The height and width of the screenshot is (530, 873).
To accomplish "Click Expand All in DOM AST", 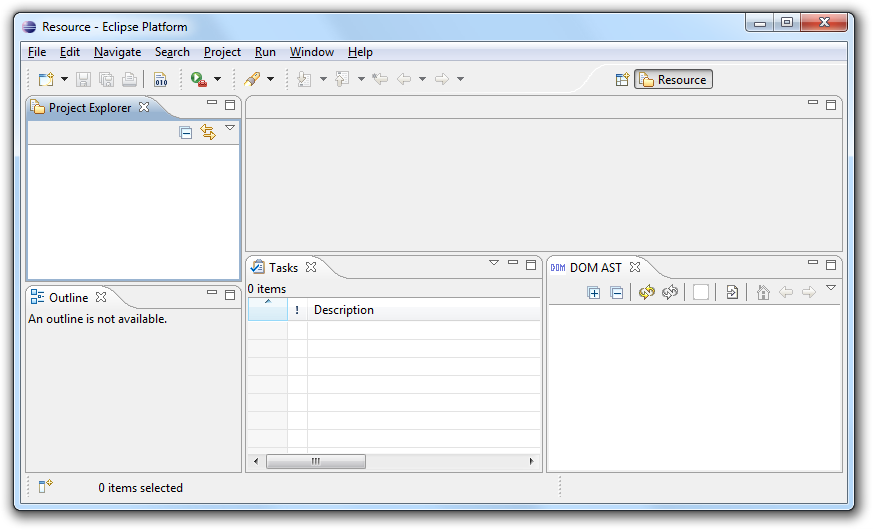I will [594, 292].
